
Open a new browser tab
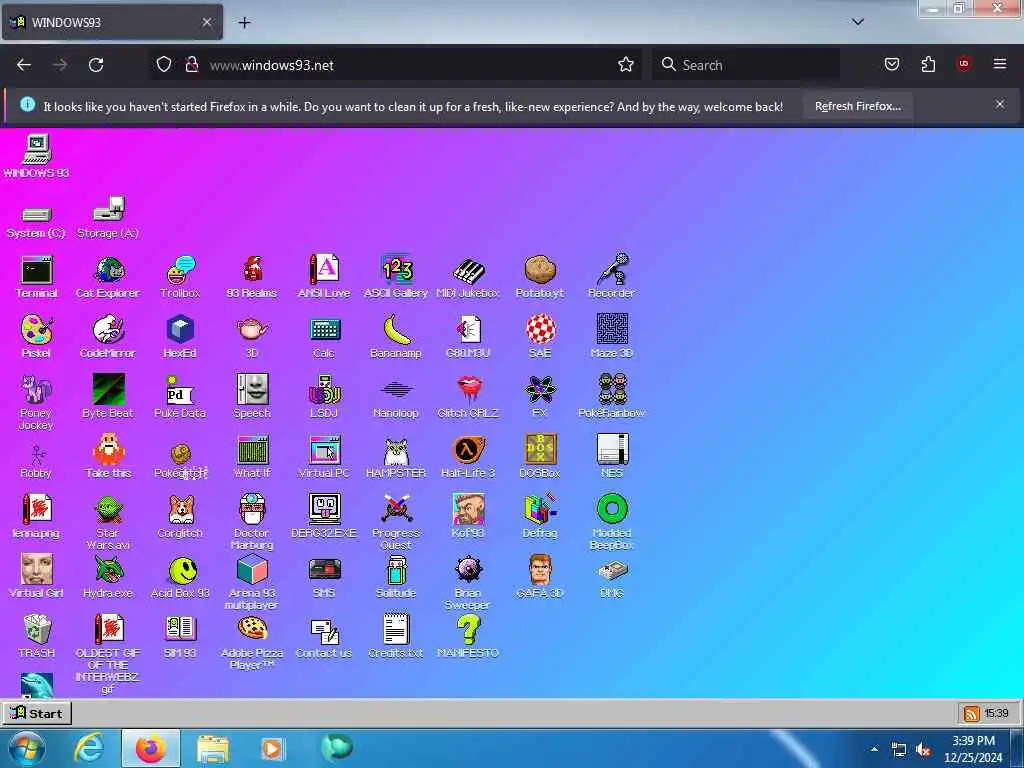(x=244, y=23)
